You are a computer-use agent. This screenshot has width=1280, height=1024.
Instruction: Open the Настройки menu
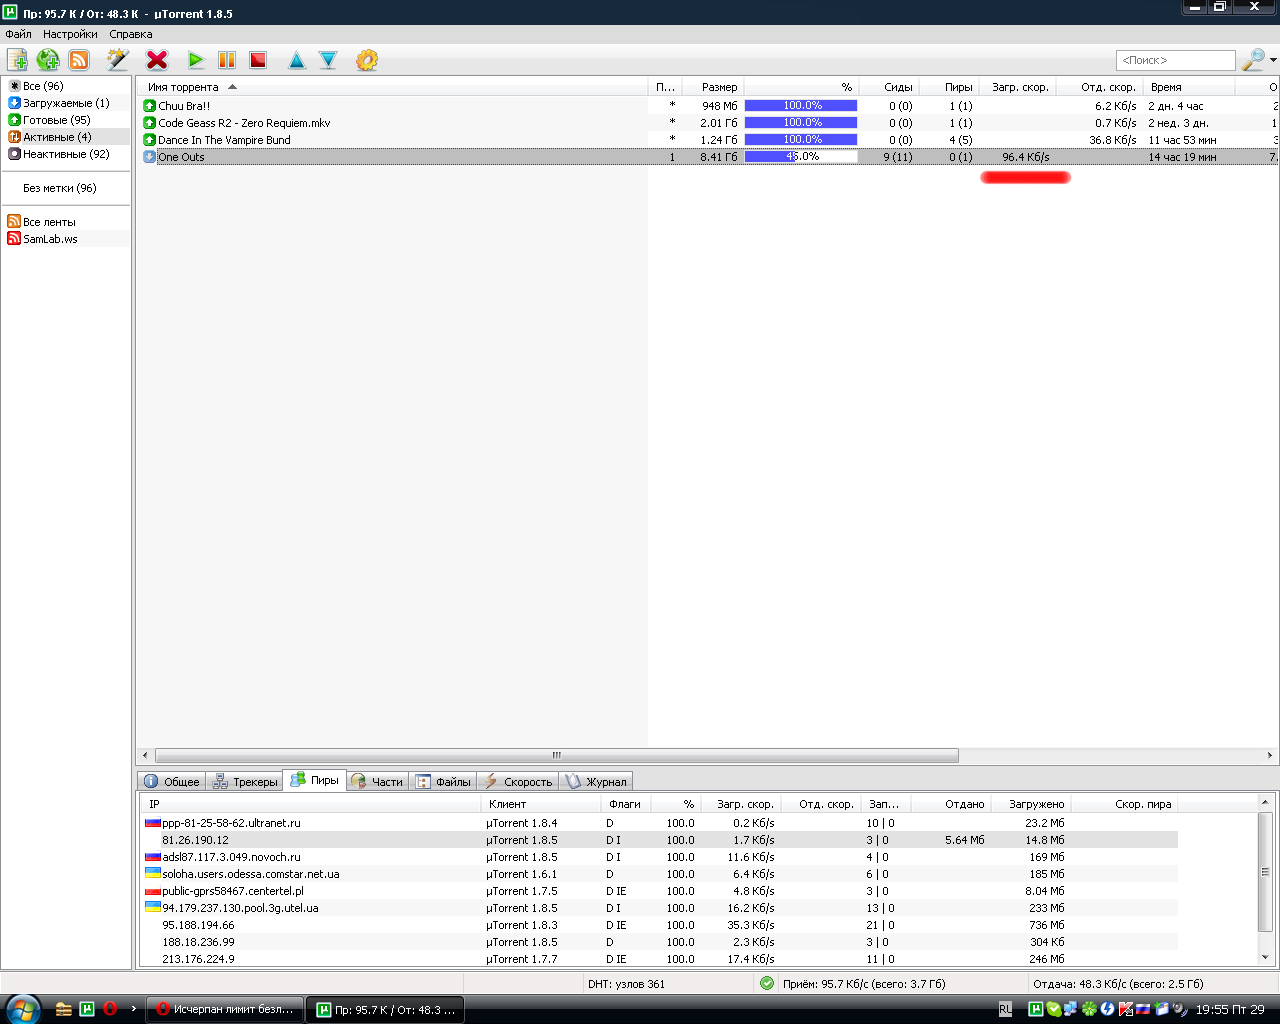(x=70, y=34)
